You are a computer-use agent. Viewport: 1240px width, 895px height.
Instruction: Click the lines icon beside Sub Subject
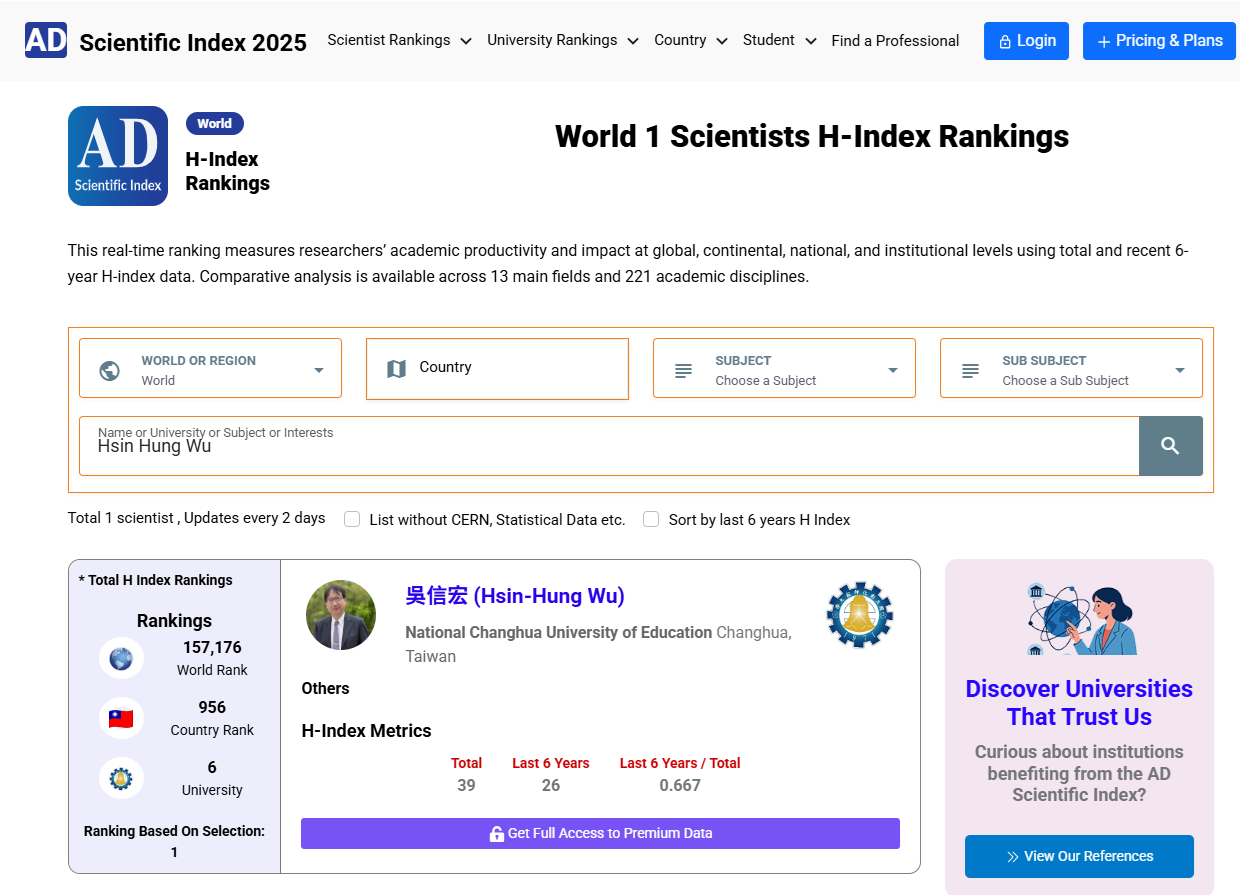(x=970, y=371)
